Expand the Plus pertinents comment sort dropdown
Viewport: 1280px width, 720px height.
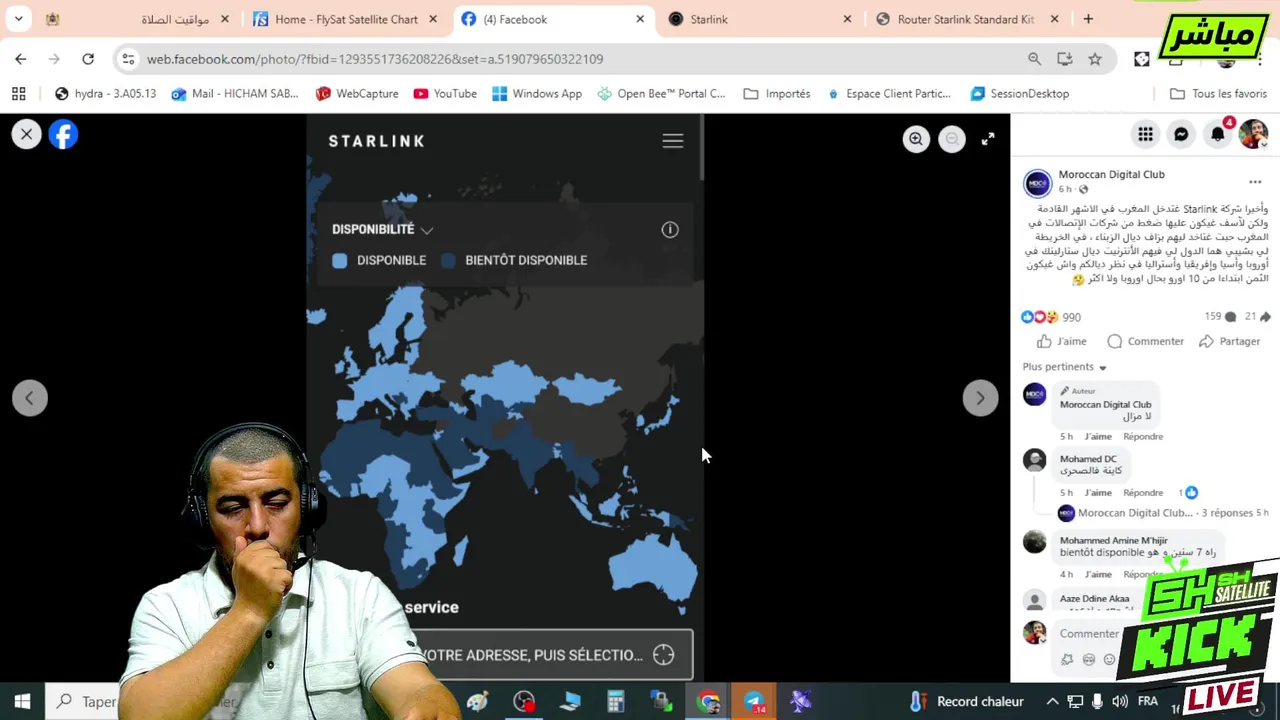click(x=1065, y=367)
